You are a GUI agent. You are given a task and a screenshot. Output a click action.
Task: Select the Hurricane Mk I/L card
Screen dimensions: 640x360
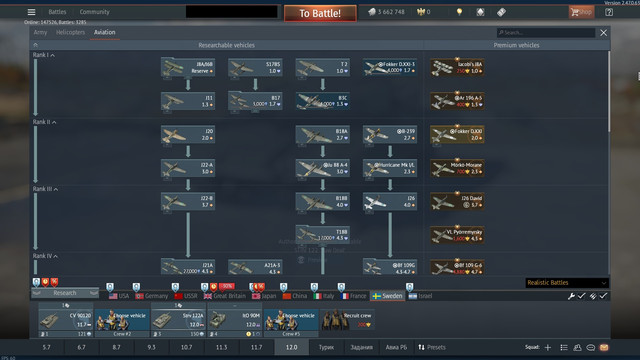(x=390, y=168)
